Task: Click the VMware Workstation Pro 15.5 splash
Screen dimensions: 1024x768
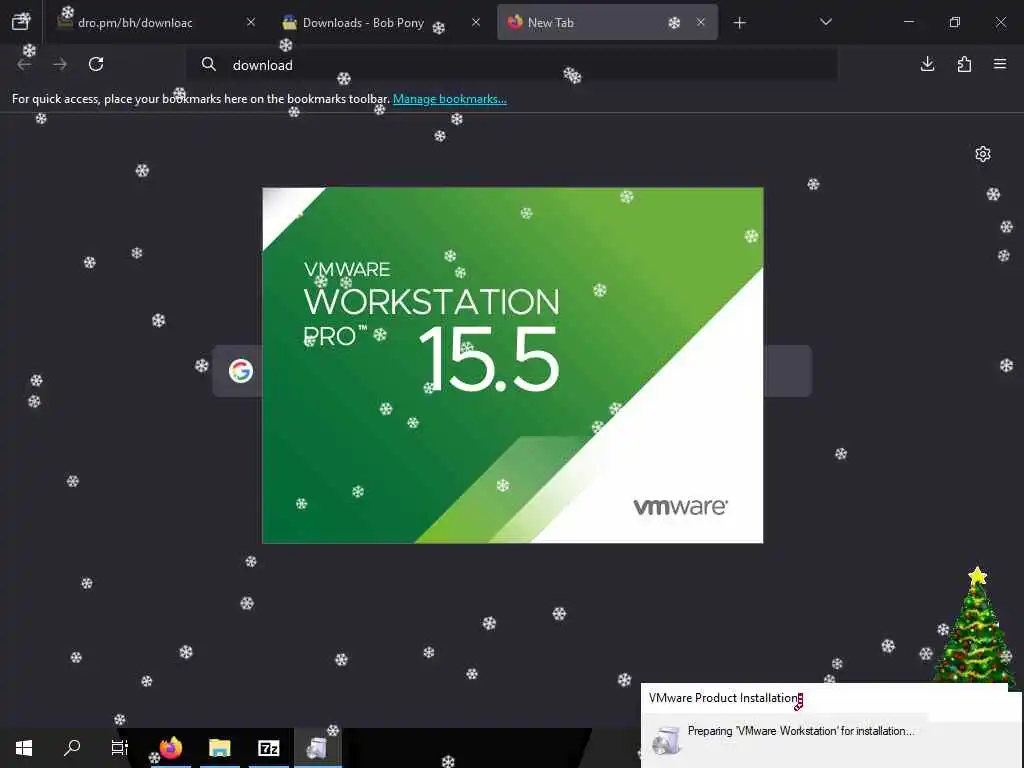Action: coord(513,365)
